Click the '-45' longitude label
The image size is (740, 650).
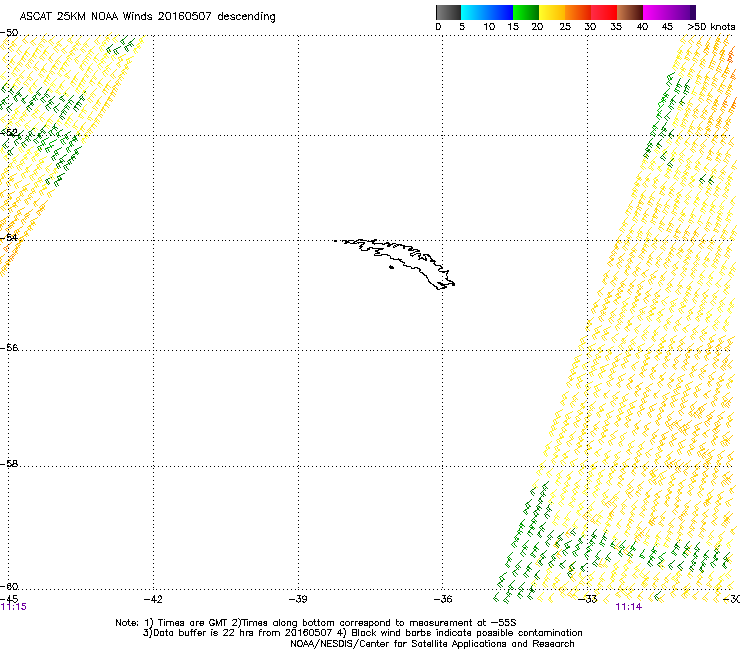9,599
